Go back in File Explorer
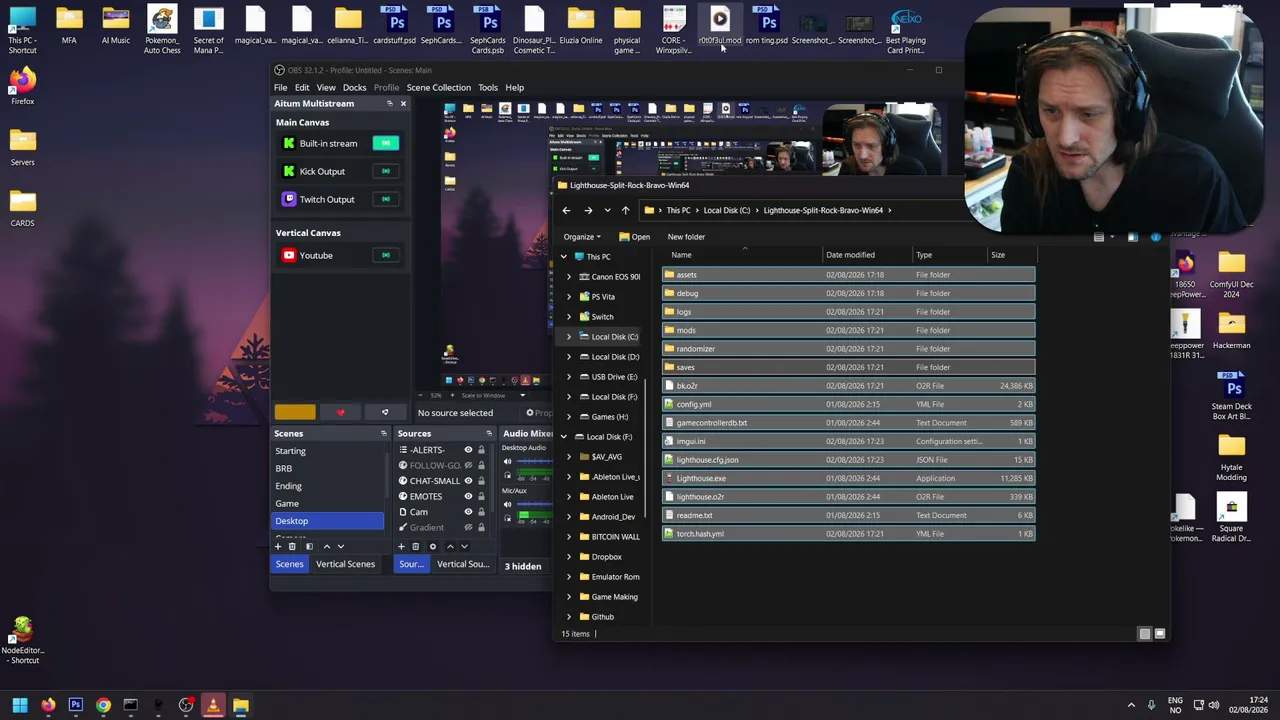 (x=566, y=210)
